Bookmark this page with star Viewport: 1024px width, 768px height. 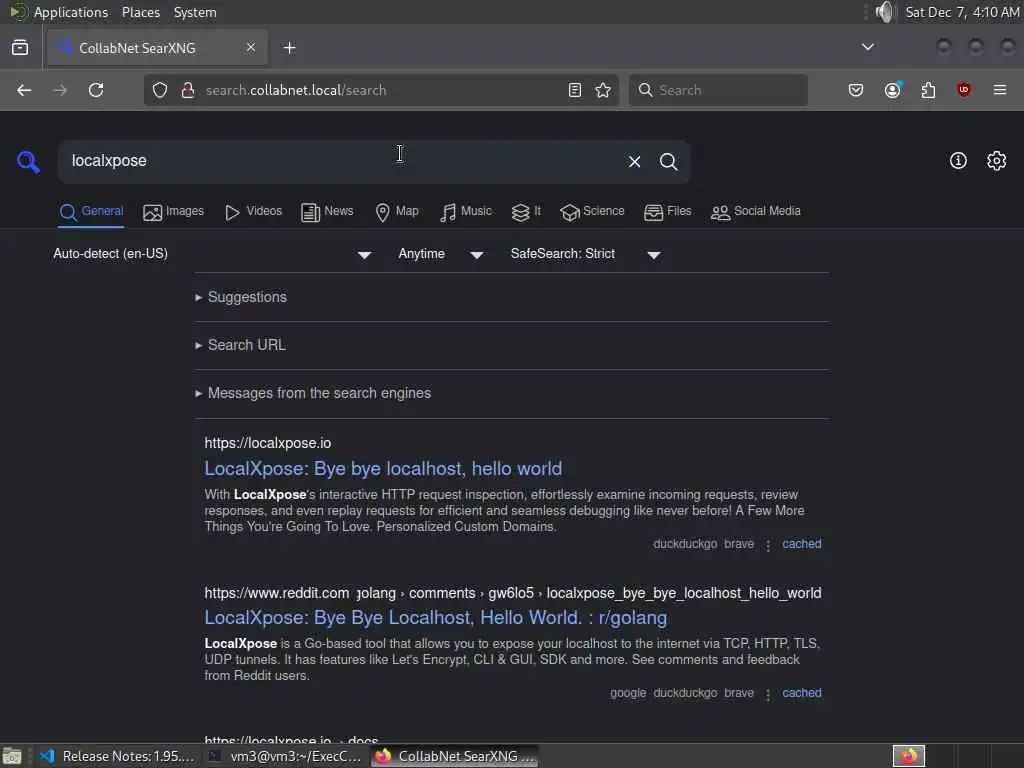coord(603,90)
